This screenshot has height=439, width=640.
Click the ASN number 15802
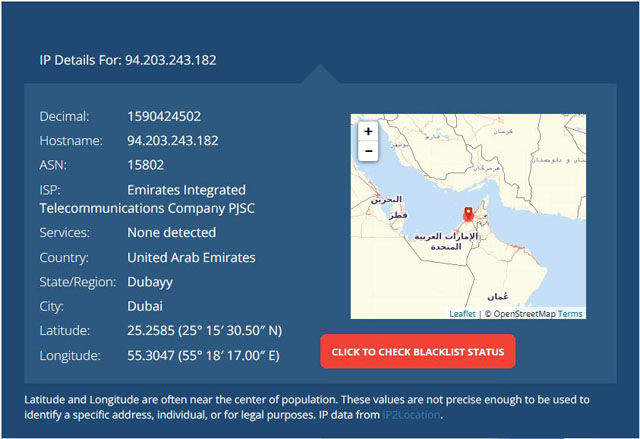[146, 165]
